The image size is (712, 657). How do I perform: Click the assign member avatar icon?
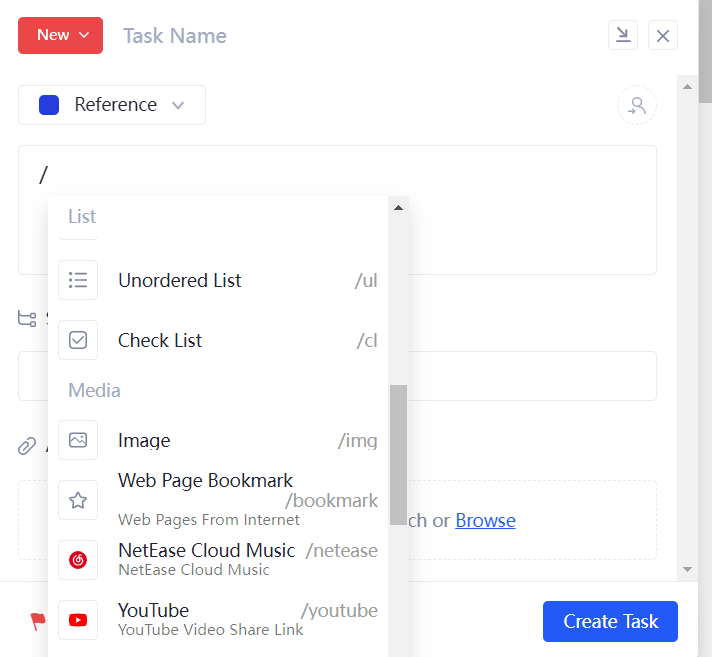coord(636,105)
